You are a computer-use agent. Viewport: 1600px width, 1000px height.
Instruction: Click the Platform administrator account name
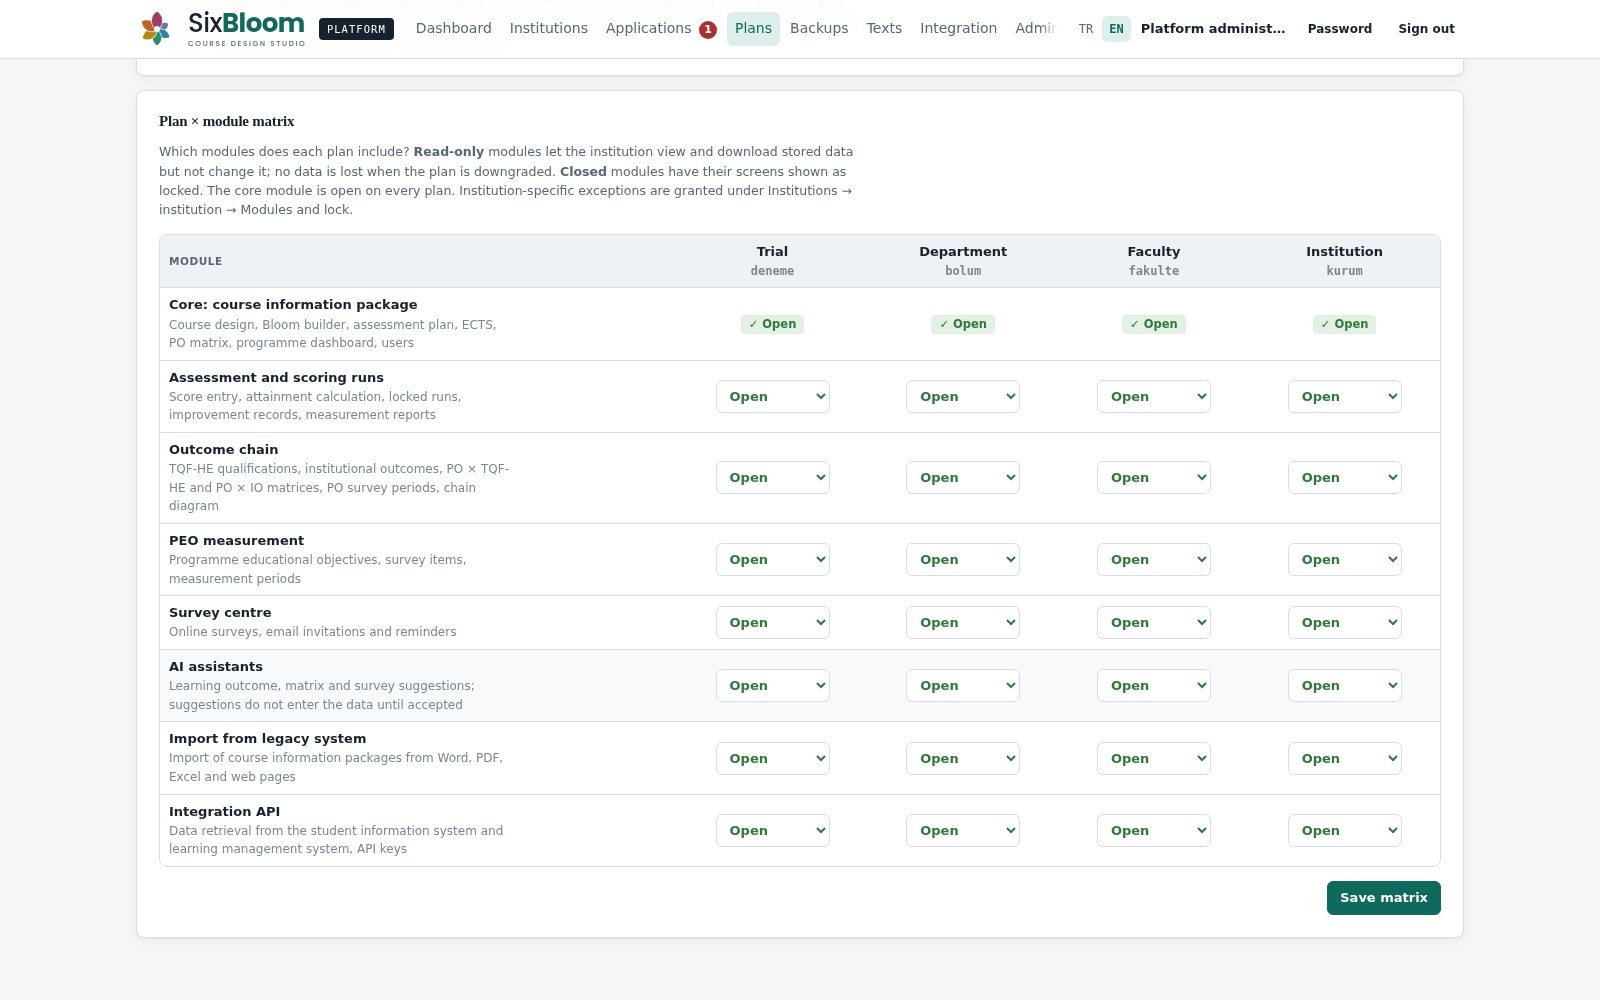click(1213, 28)
